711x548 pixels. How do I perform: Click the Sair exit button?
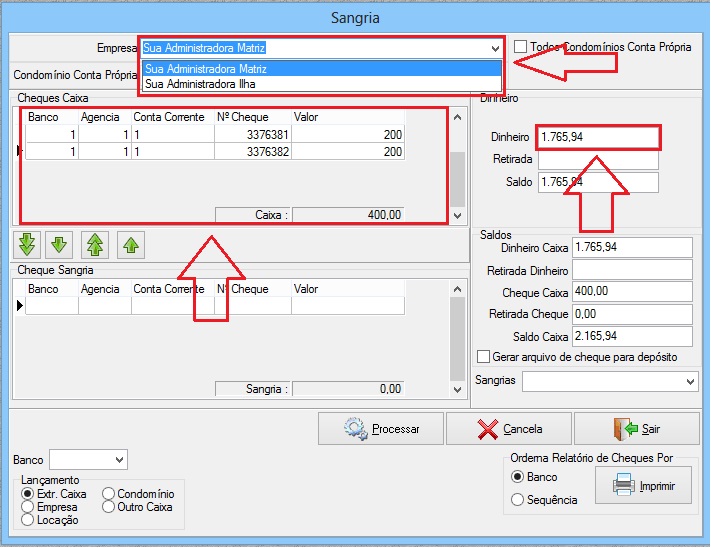[641, 429]
